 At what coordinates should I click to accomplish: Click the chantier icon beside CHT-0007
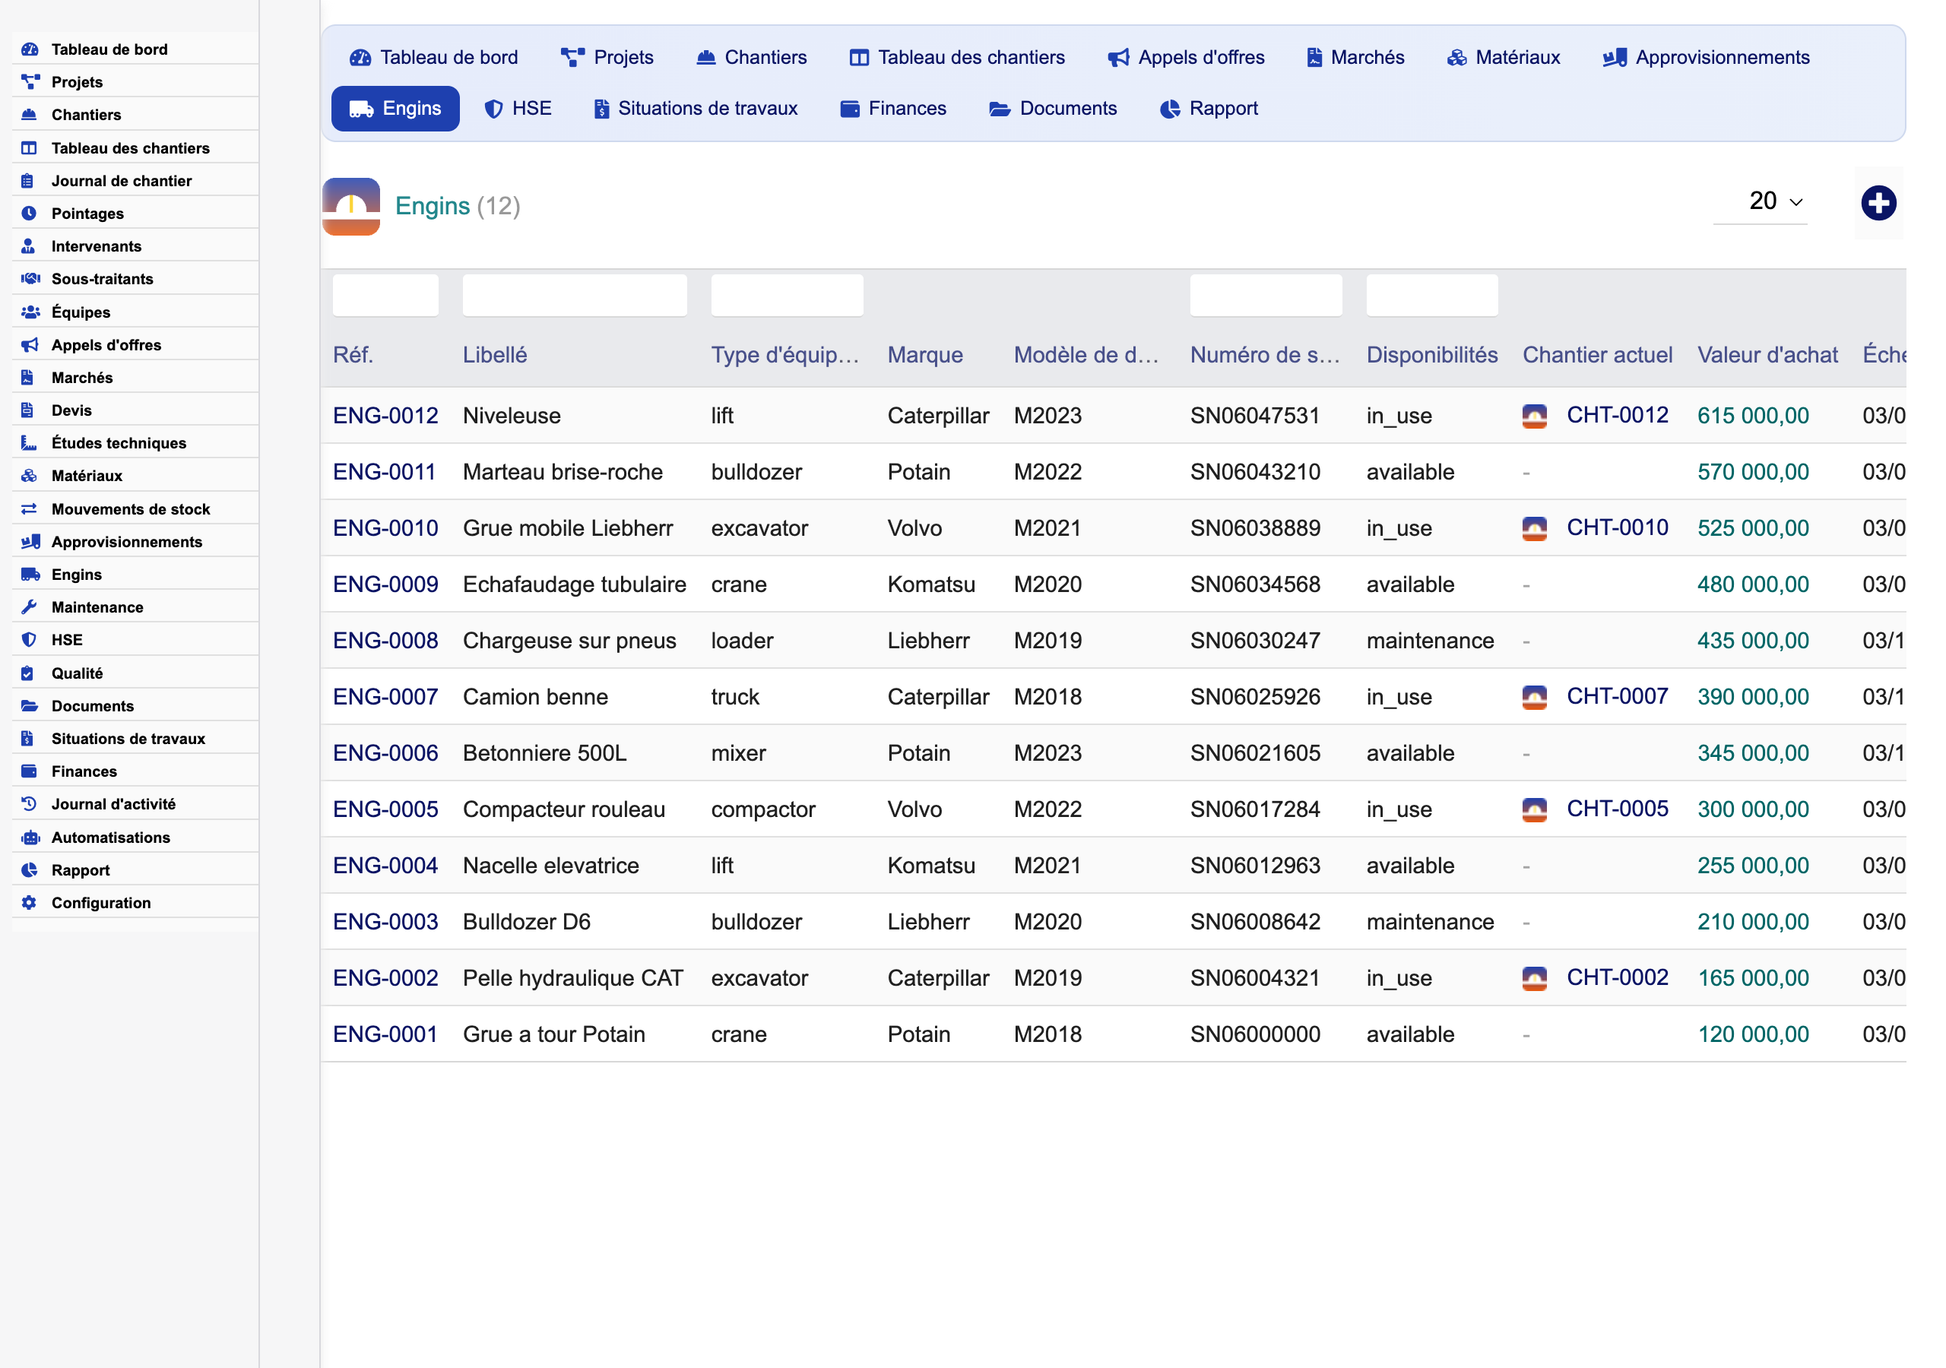click(1534, 697)
